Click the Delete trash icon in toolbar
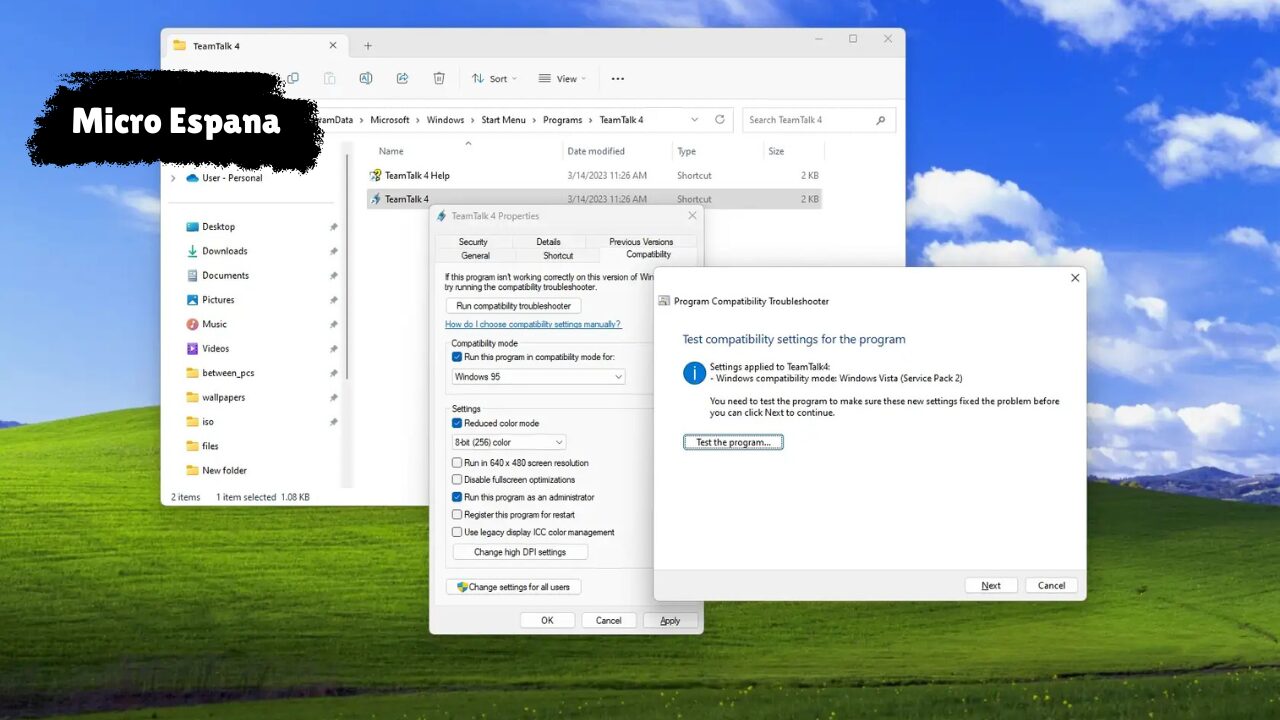The width and height of the screenshot is (1280, 720). point(439,78)
